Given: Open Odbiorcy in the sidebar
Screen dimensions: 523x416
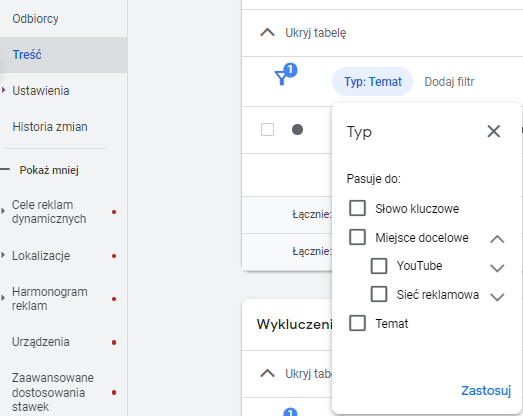Looking at the screenshot, I should coord(35,19).
